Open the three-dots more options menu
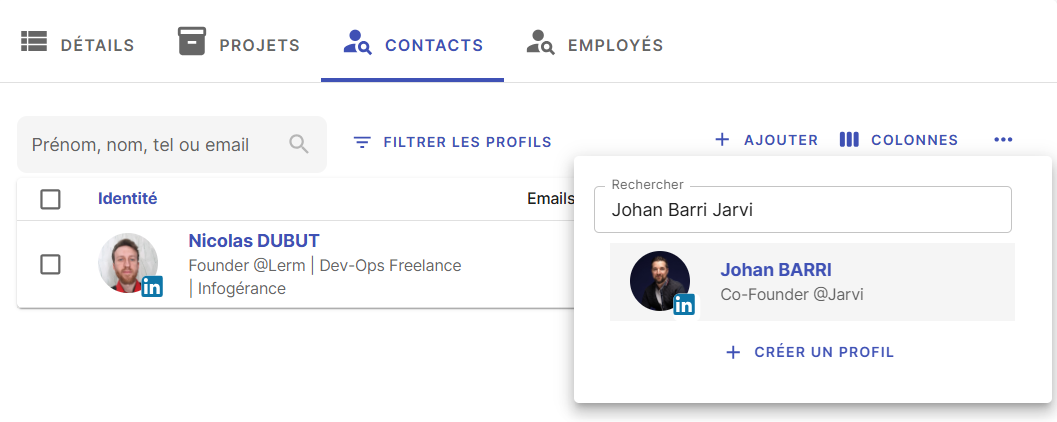The image size is (1057, 422). pos(1003,140)
